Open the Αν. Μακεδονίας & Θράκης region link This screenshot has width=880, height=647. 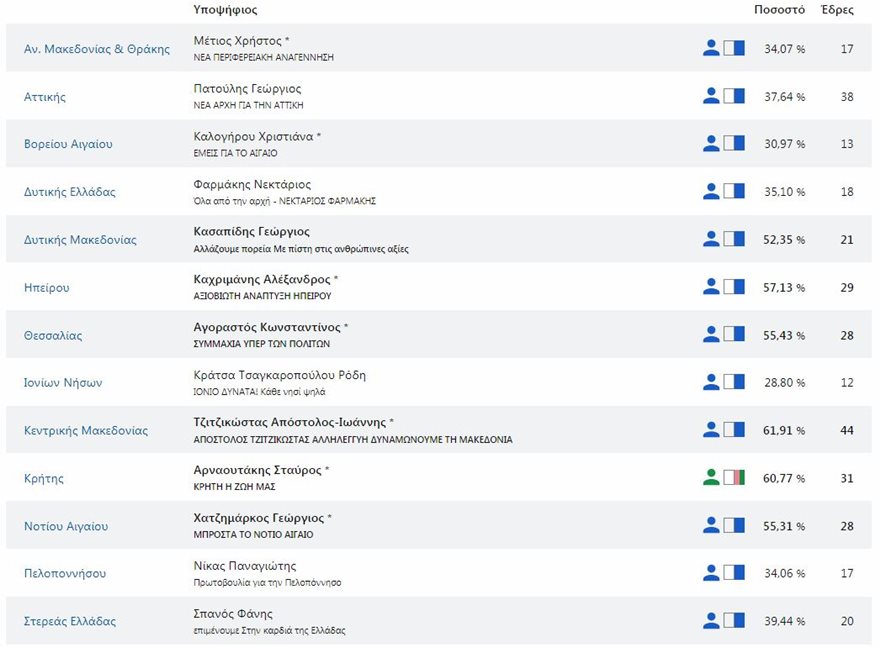(x=97, y=49)
